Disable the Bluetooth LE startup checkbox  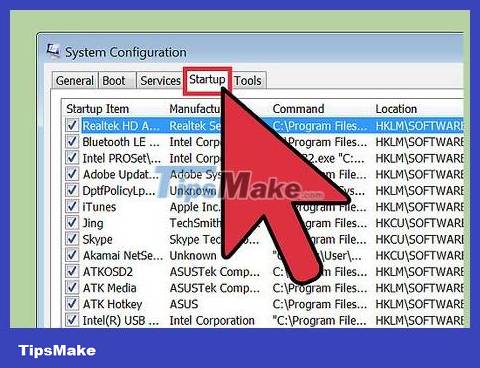[x=72, y=142]
